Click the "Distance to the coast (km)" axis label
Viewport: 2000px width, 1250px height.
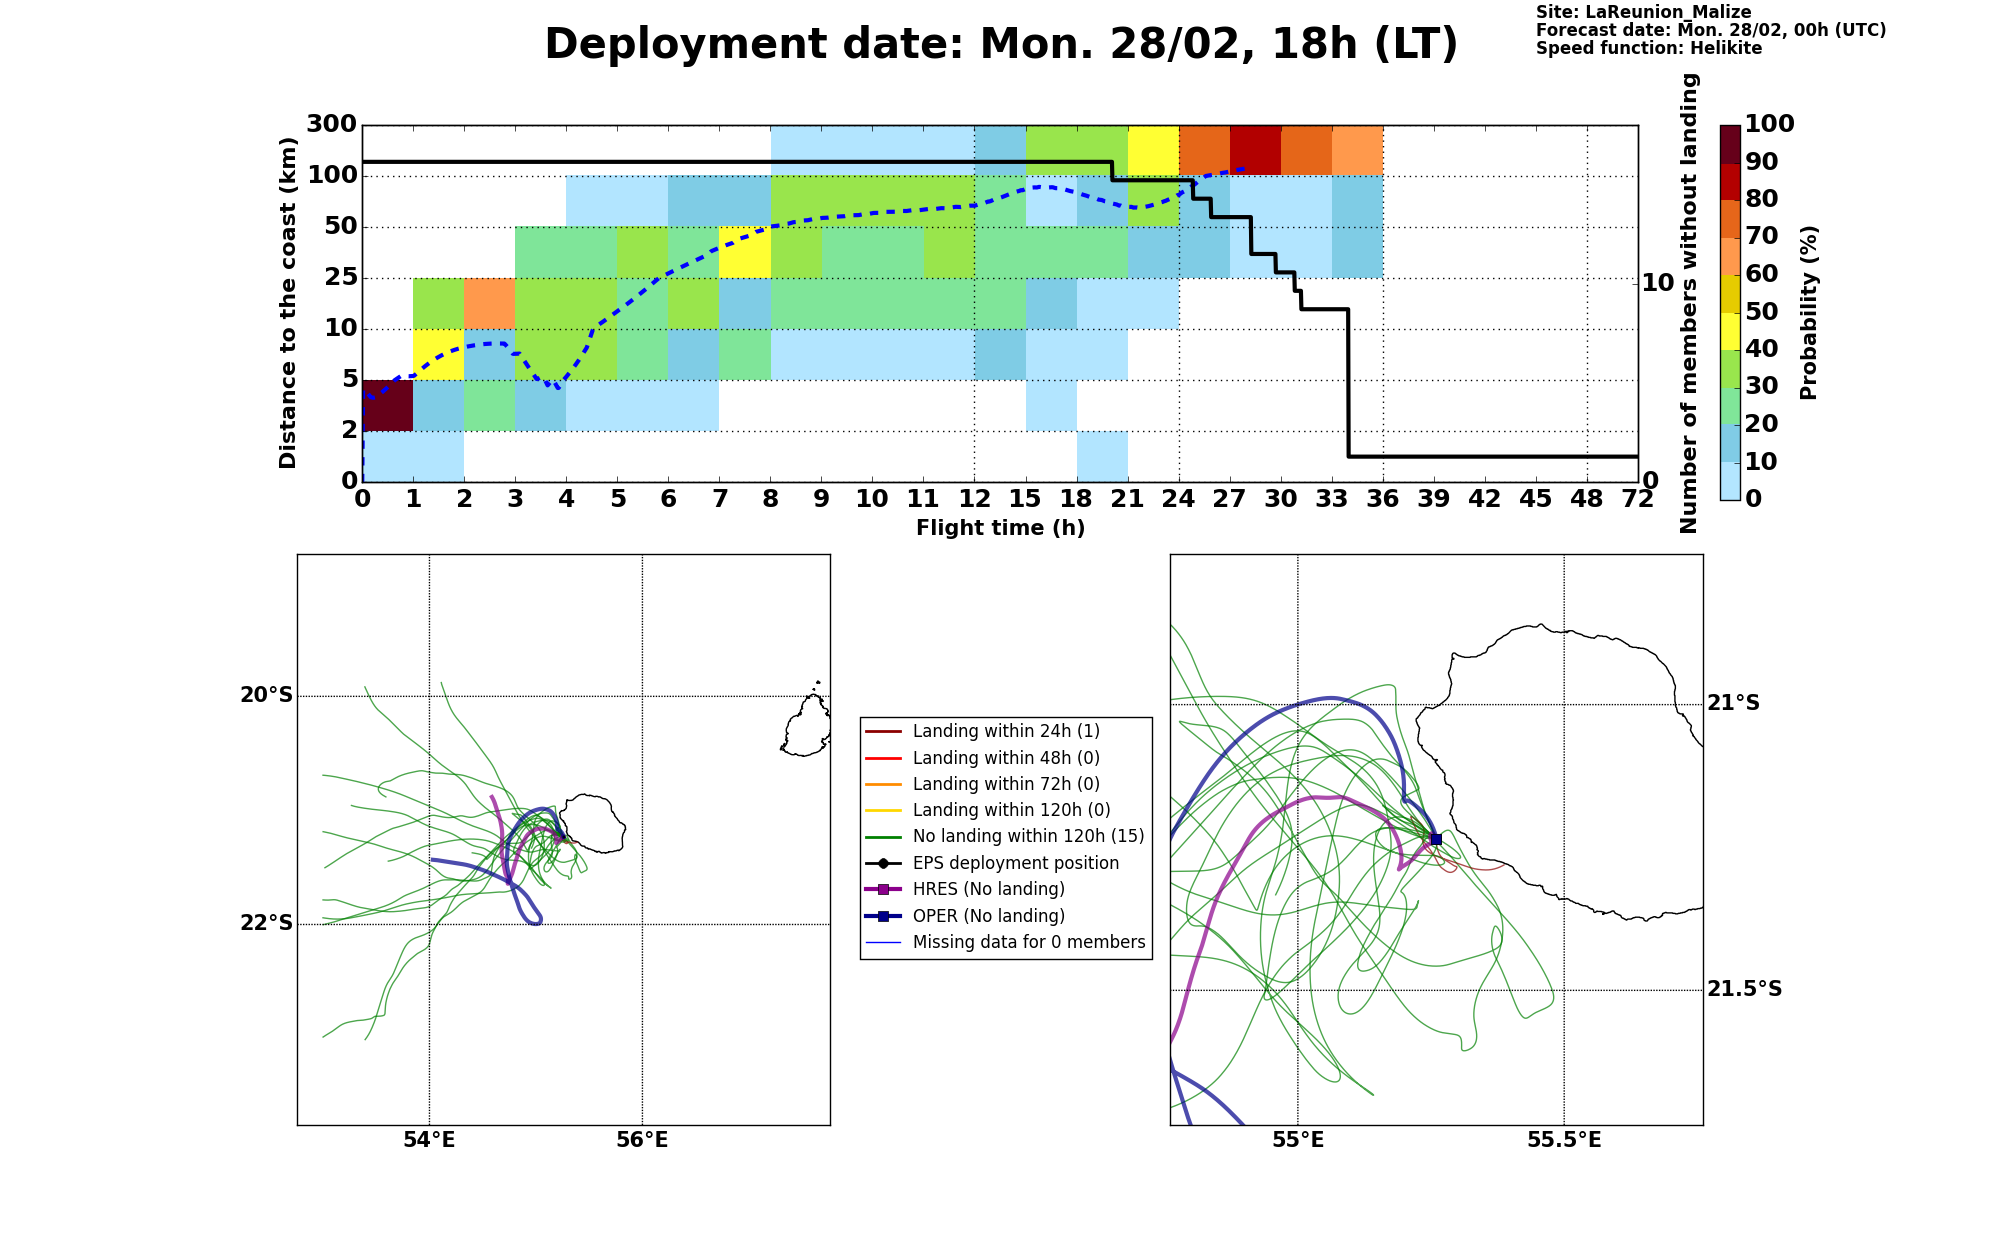pos(288,303)
